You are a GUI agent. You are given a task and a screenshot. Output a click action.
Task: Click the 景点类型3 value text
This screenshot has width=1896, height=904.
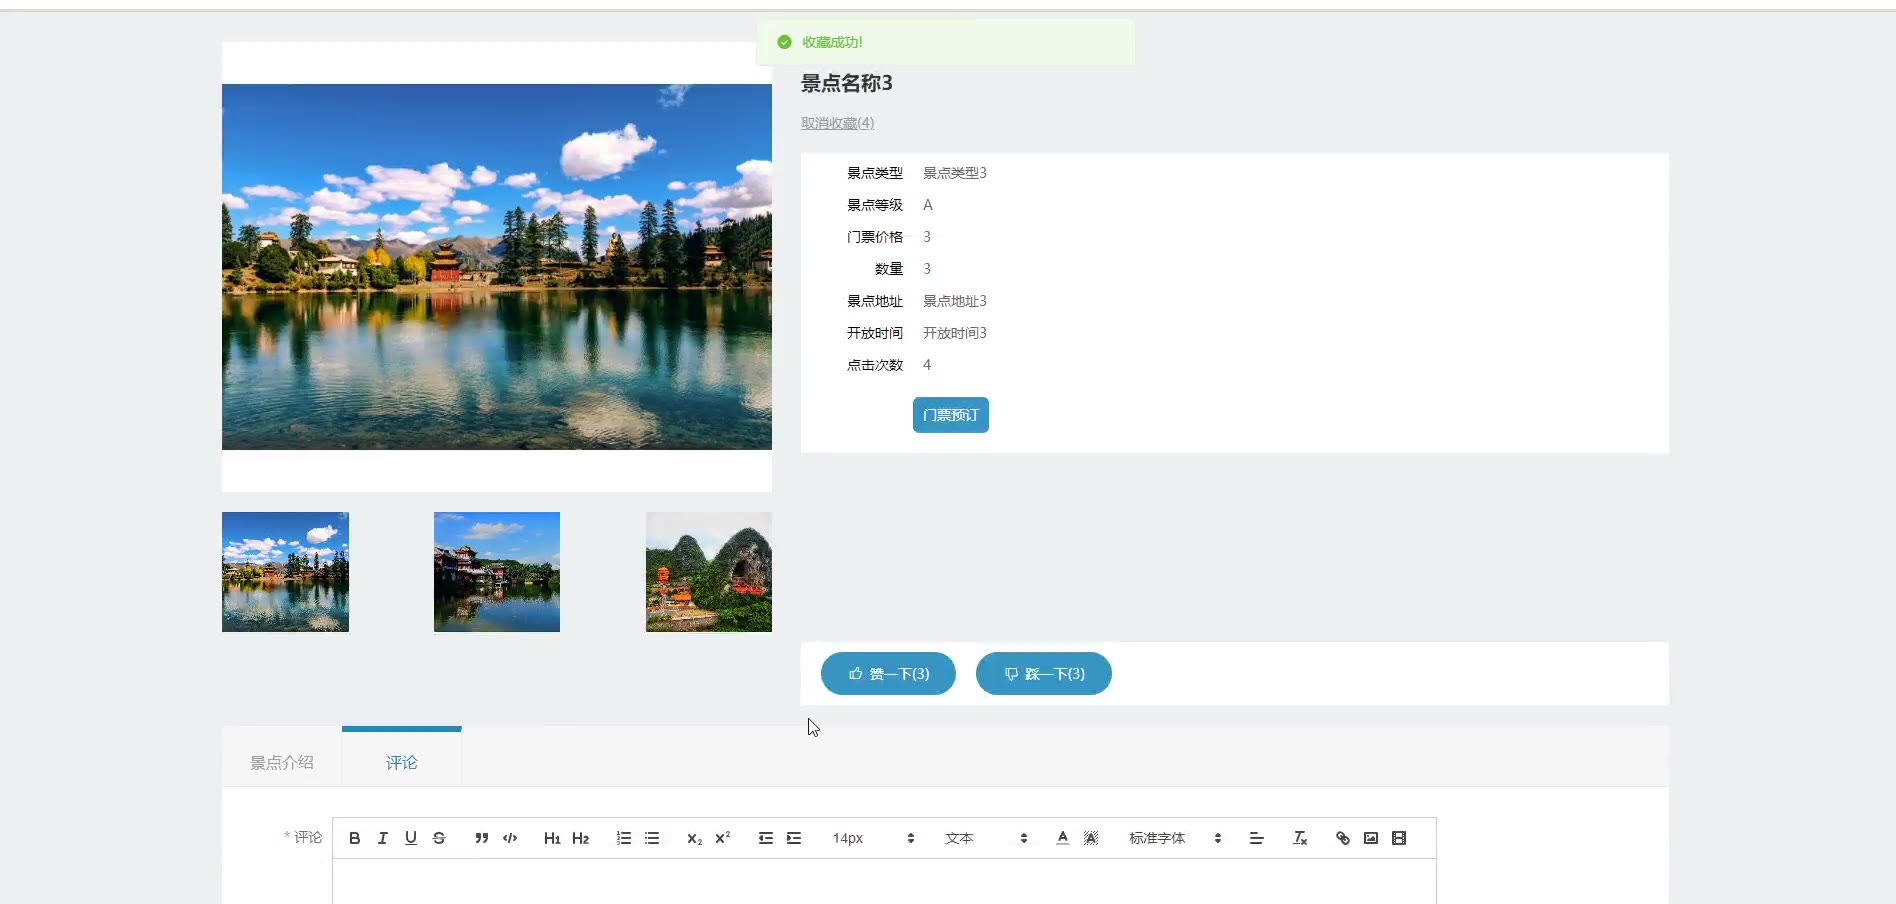click(955, 173)
